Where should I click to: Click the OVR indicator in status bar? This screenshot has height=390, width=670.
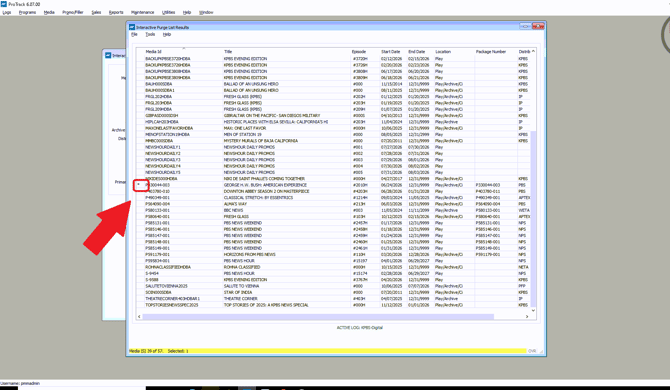[x=532, y=351]
